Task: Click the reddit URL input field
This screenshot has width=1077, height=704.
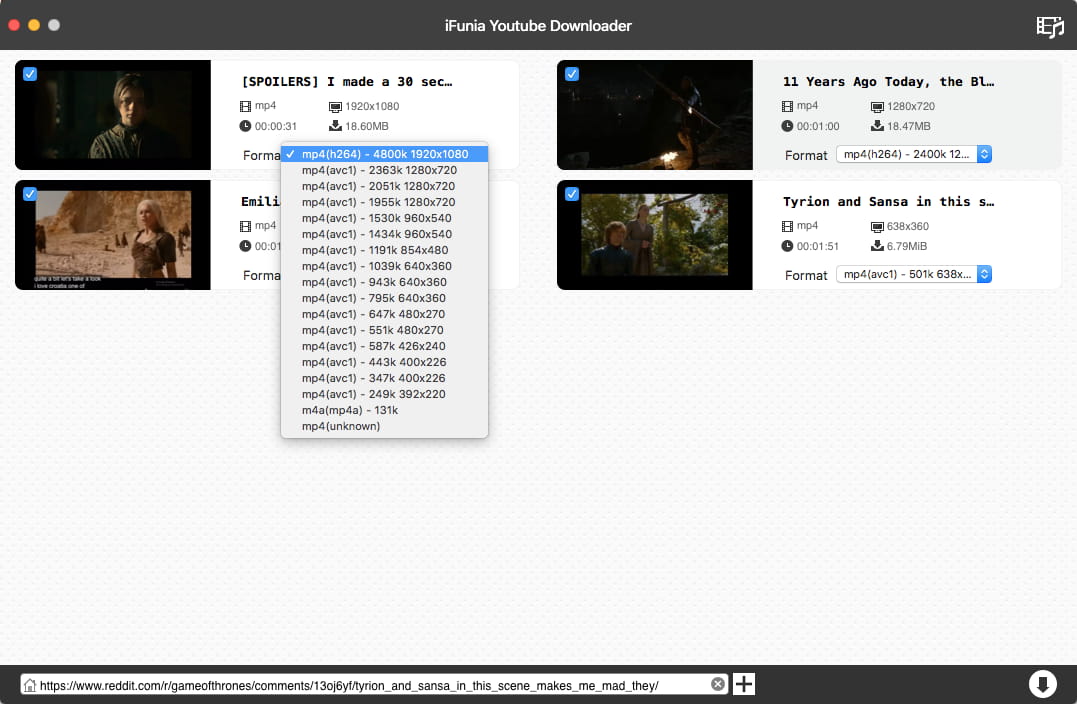Action: coord(370,685)
